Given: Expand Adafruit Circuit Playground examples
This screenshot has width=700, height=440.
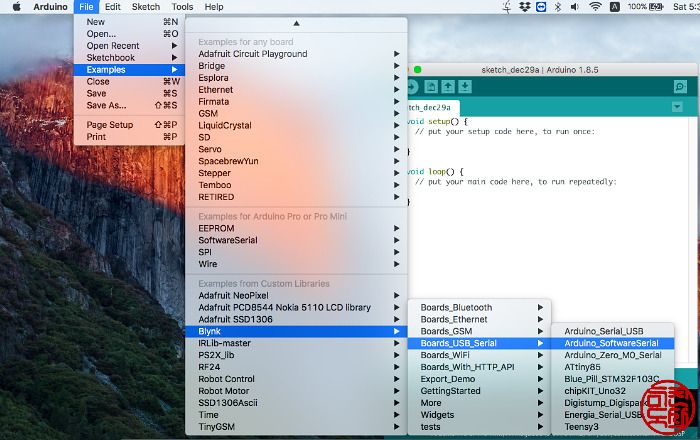Looking at the screenshot, I should (296, 54).
